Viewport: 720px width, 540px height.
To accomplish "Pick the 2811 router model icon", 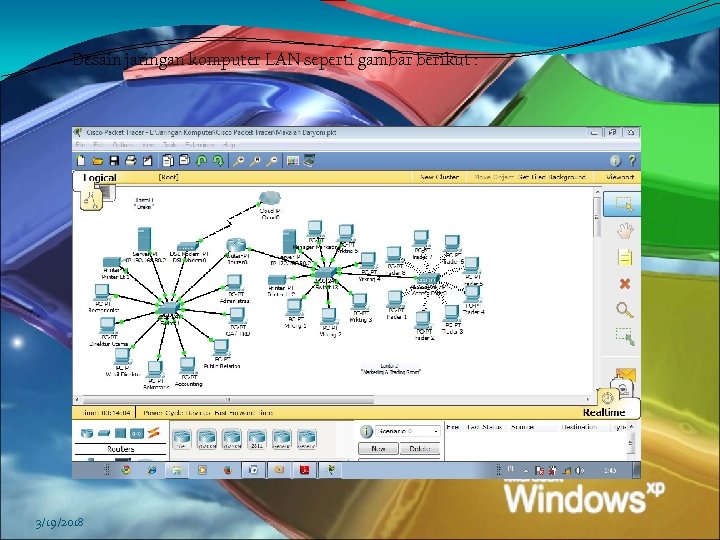I will click(x=256, y=439).
